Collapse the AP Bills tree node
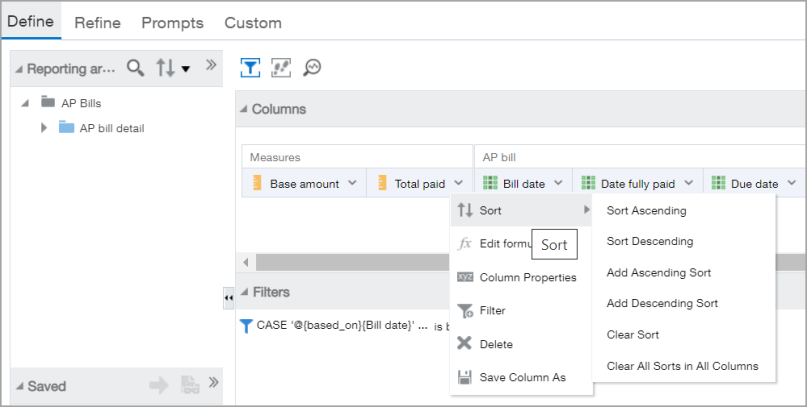 click(24, 102)
